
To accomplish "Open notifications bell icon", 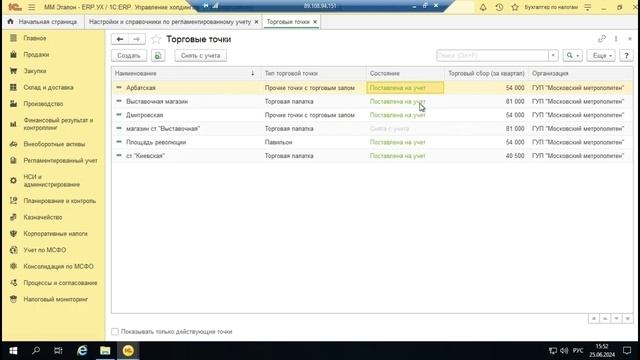I will point(483,7).
